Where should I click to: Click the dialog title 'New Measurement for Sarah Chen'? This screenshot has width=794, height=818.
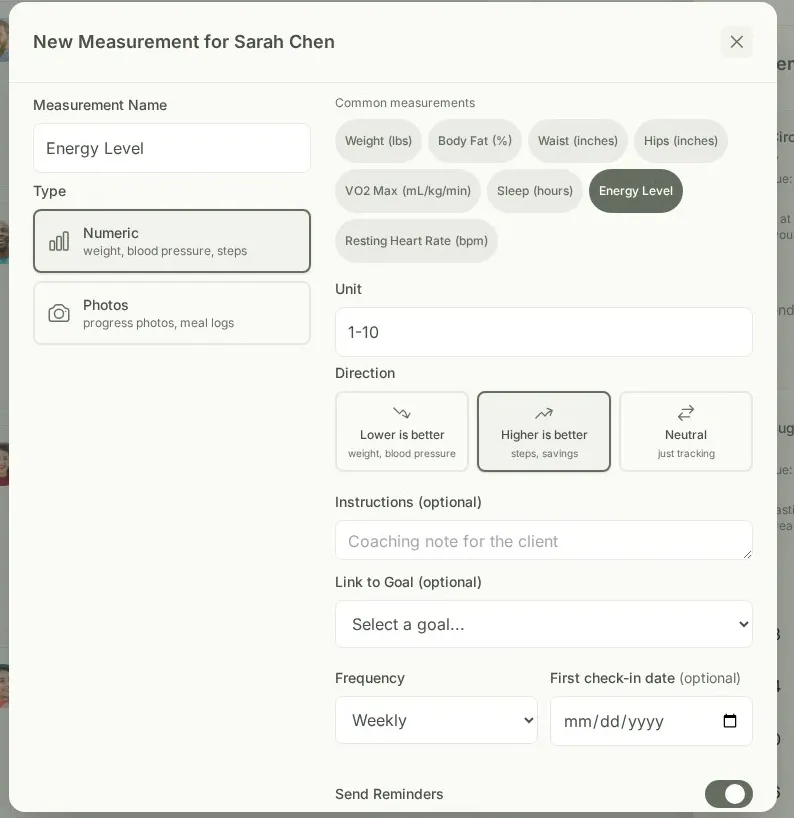point(184,42)
